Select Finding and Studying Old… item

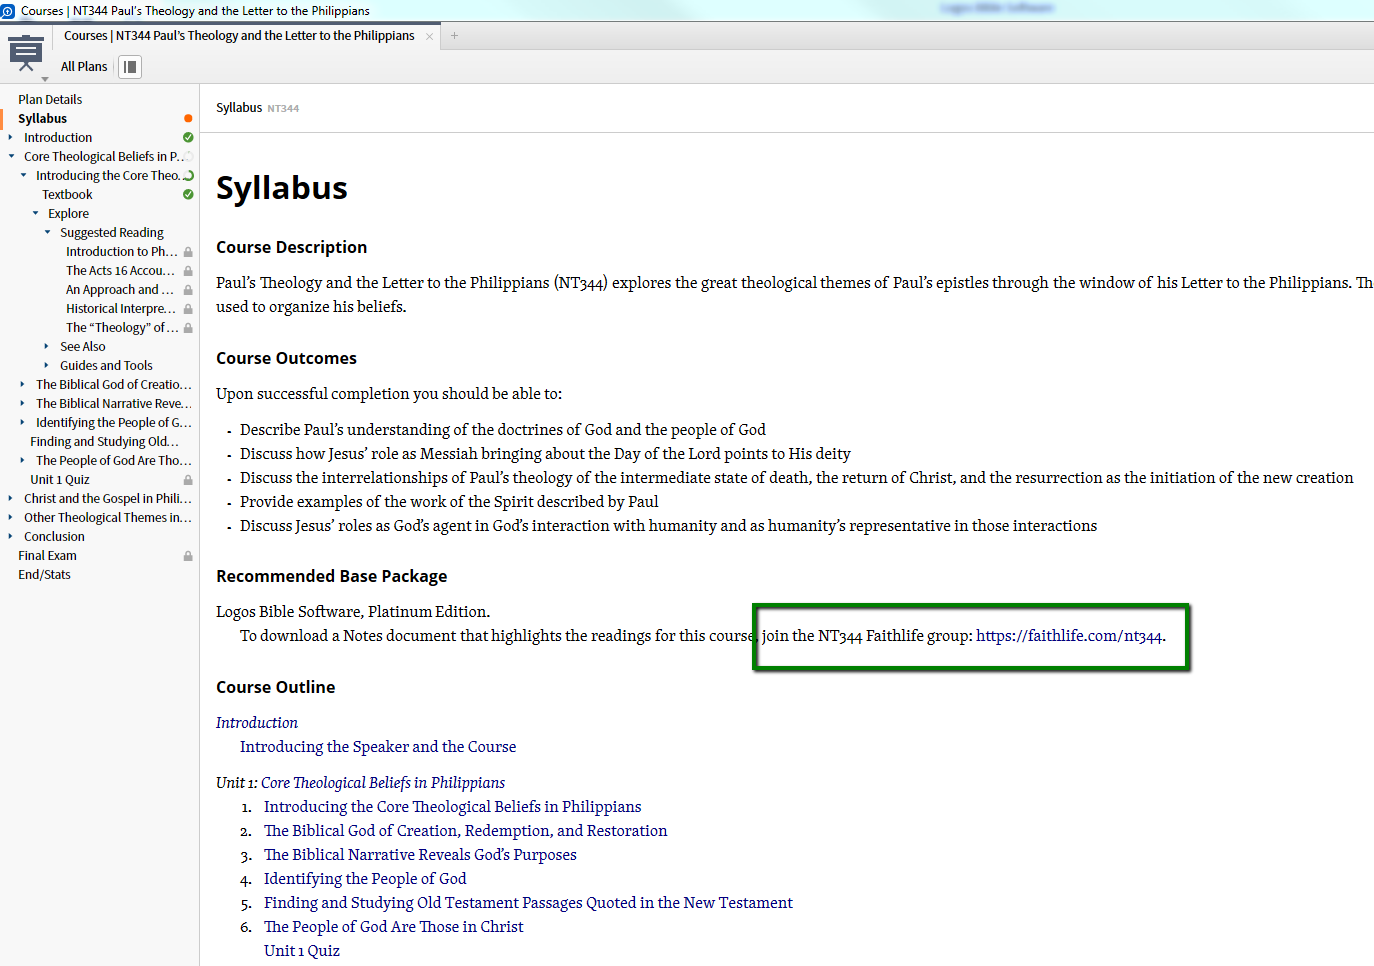pos(104,441)
